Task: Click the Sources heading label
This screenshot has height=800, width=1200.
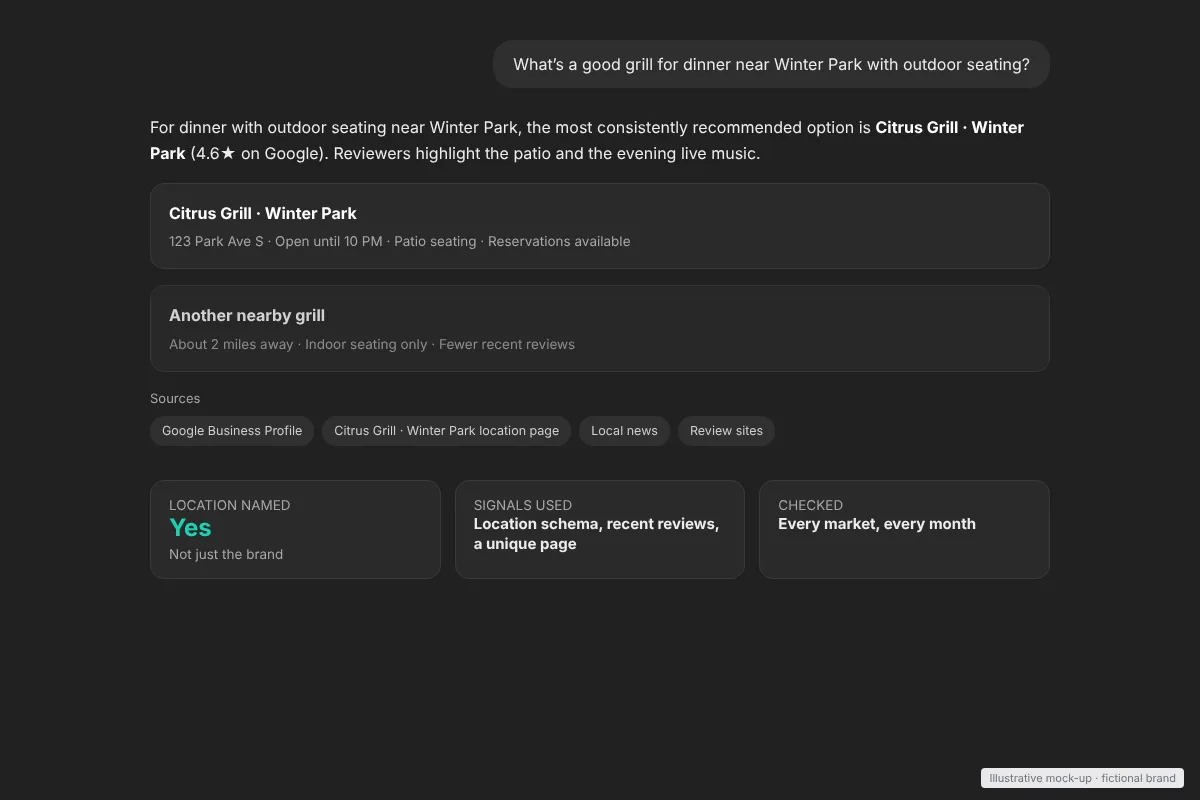Action: 175,398
